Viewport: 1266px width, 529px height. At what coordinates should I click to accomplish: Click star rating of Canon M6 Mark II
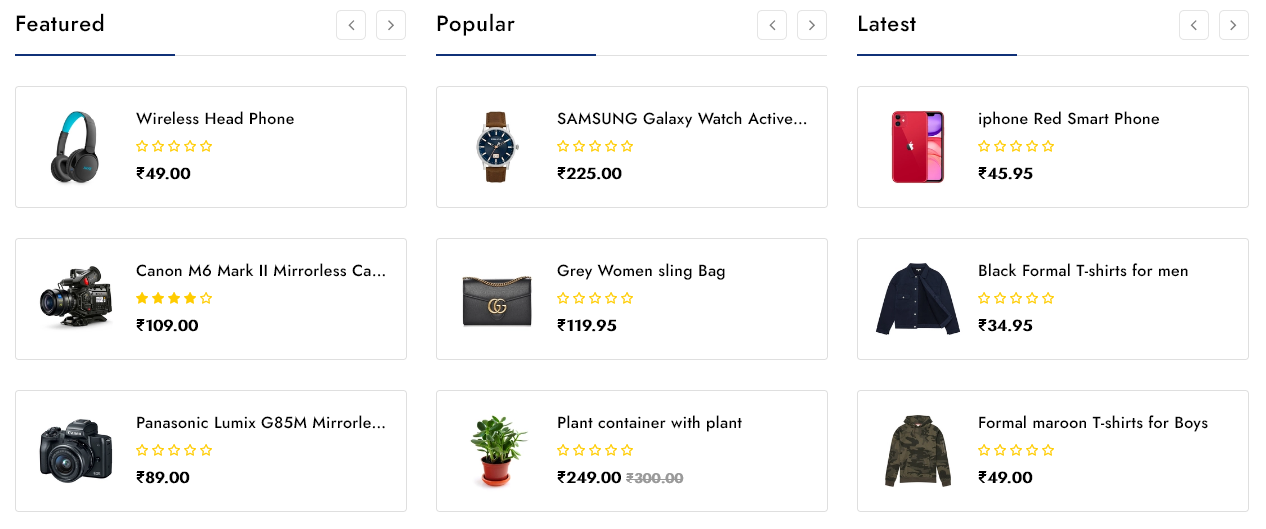[x=174, y=298]
